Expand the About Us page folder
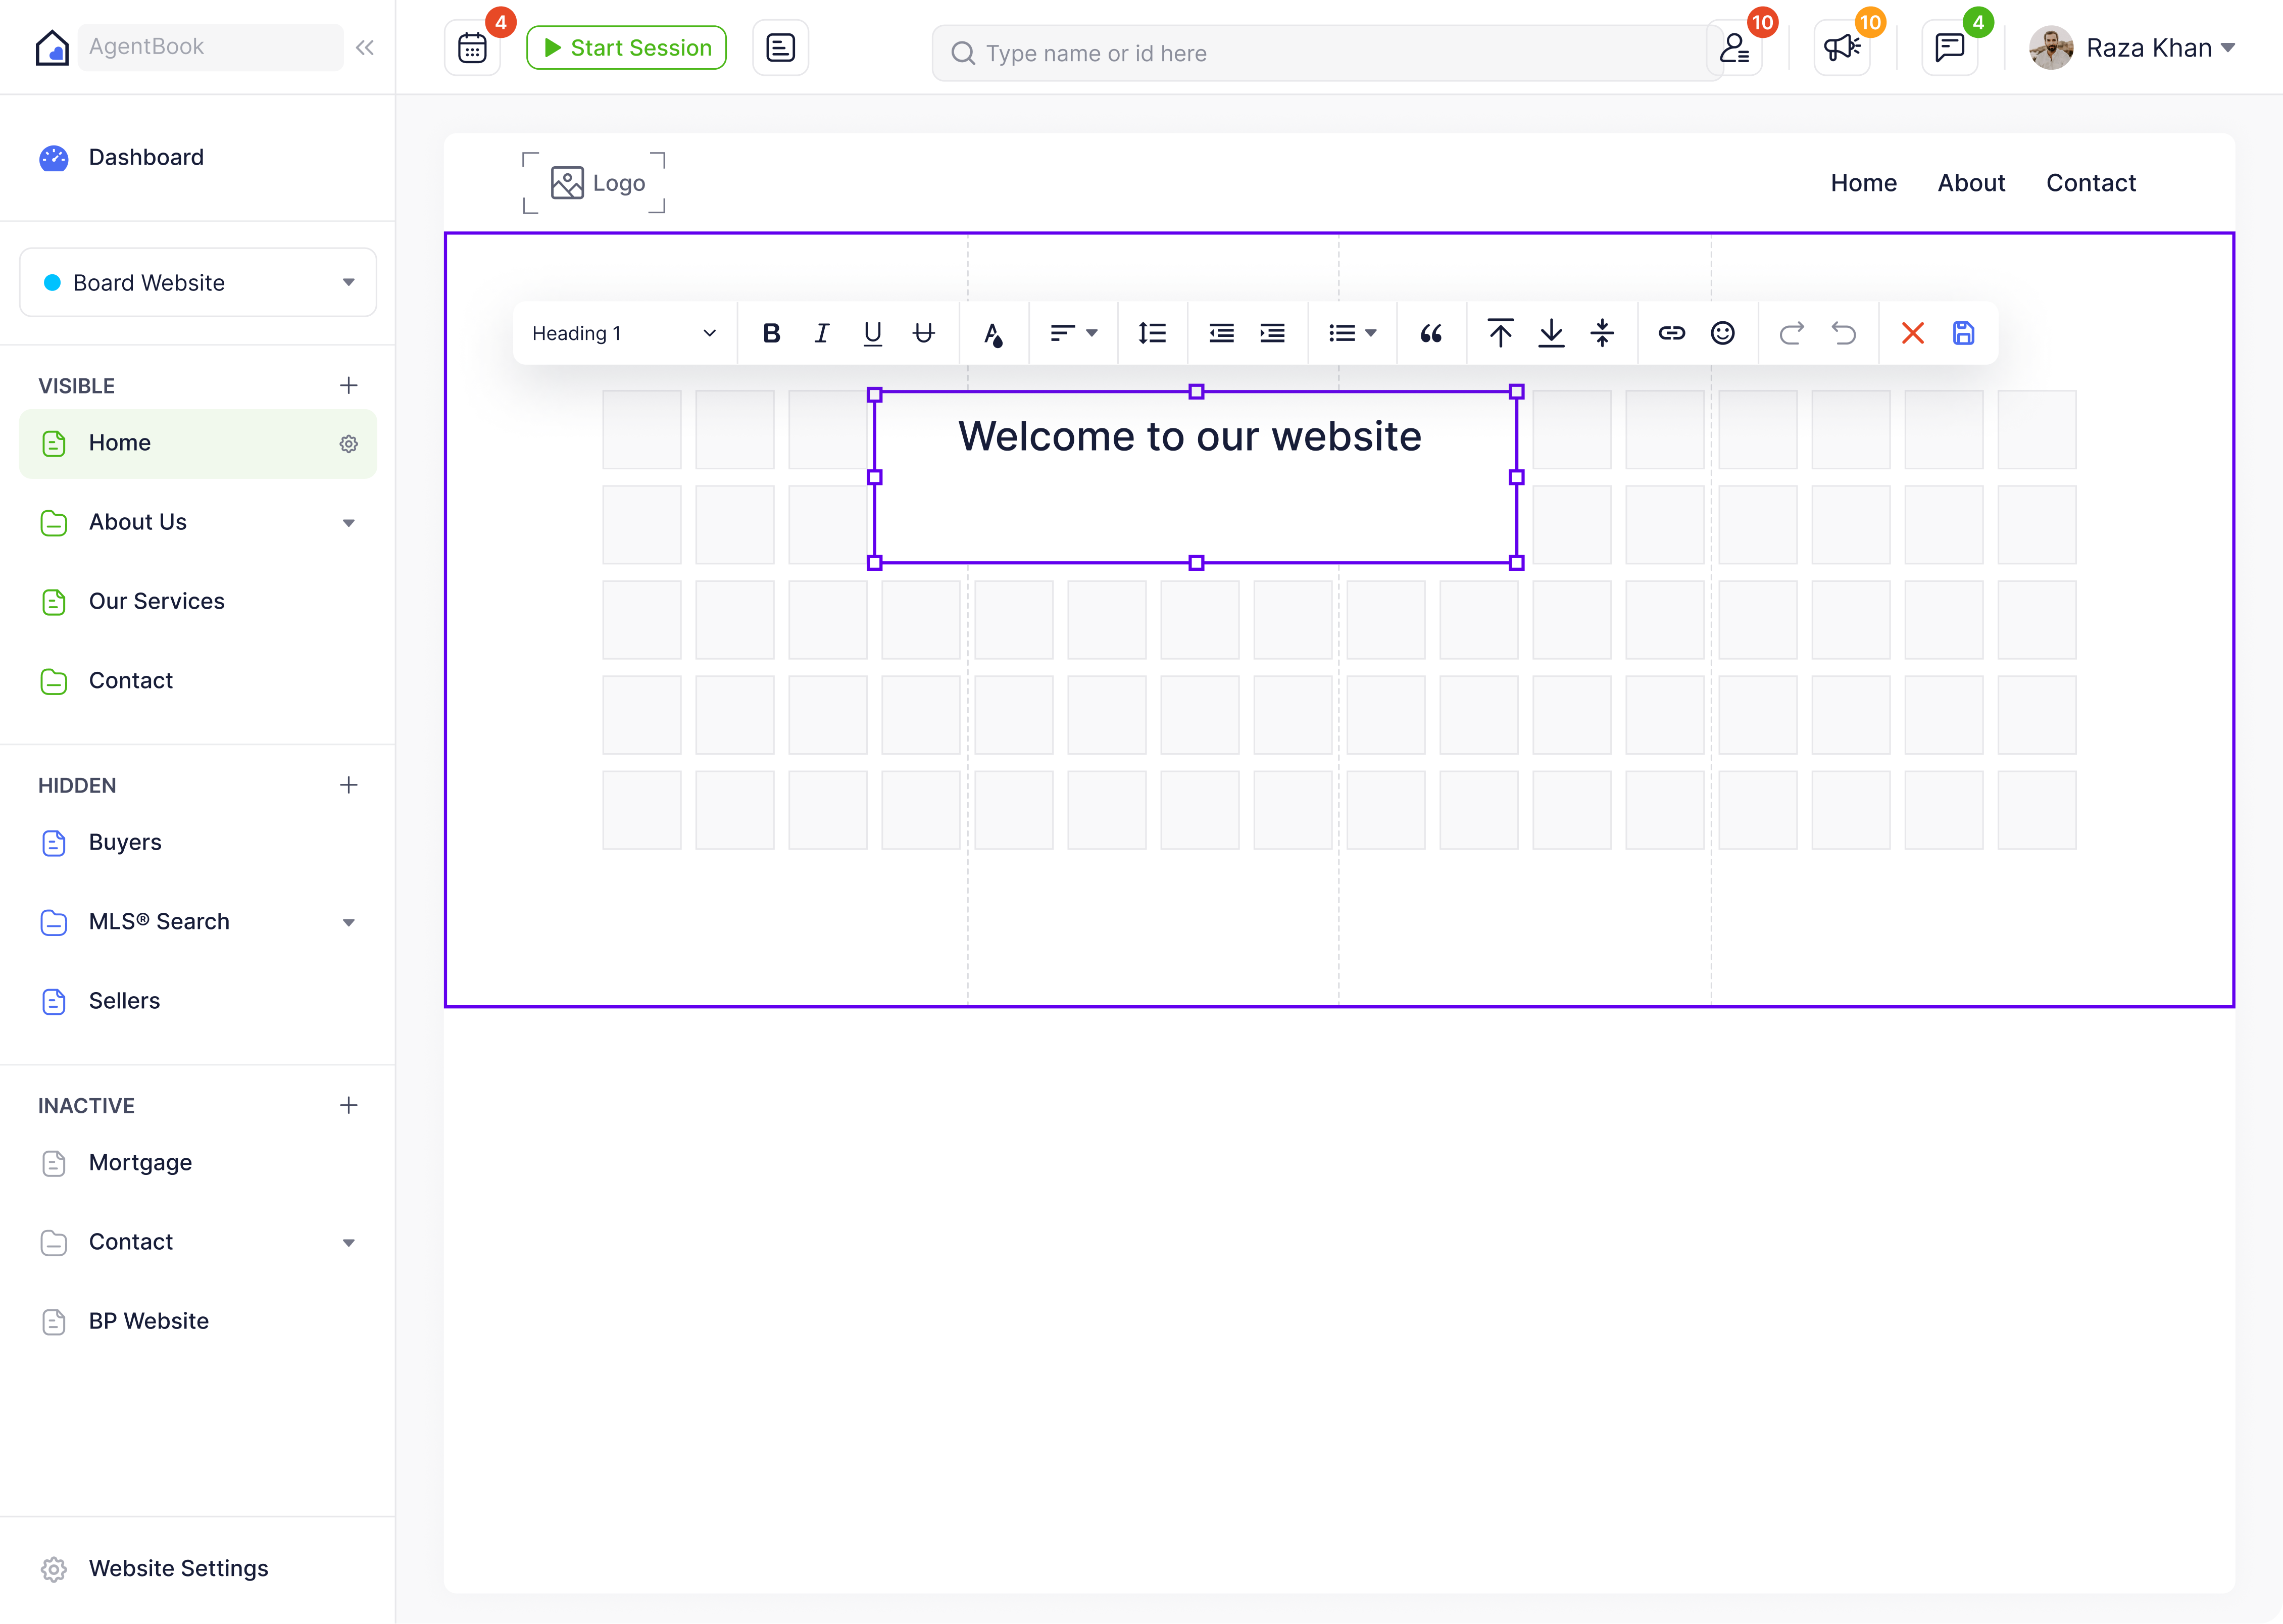The width and height of the screenshot is (2283, 1624). click(x=348, y=523)
